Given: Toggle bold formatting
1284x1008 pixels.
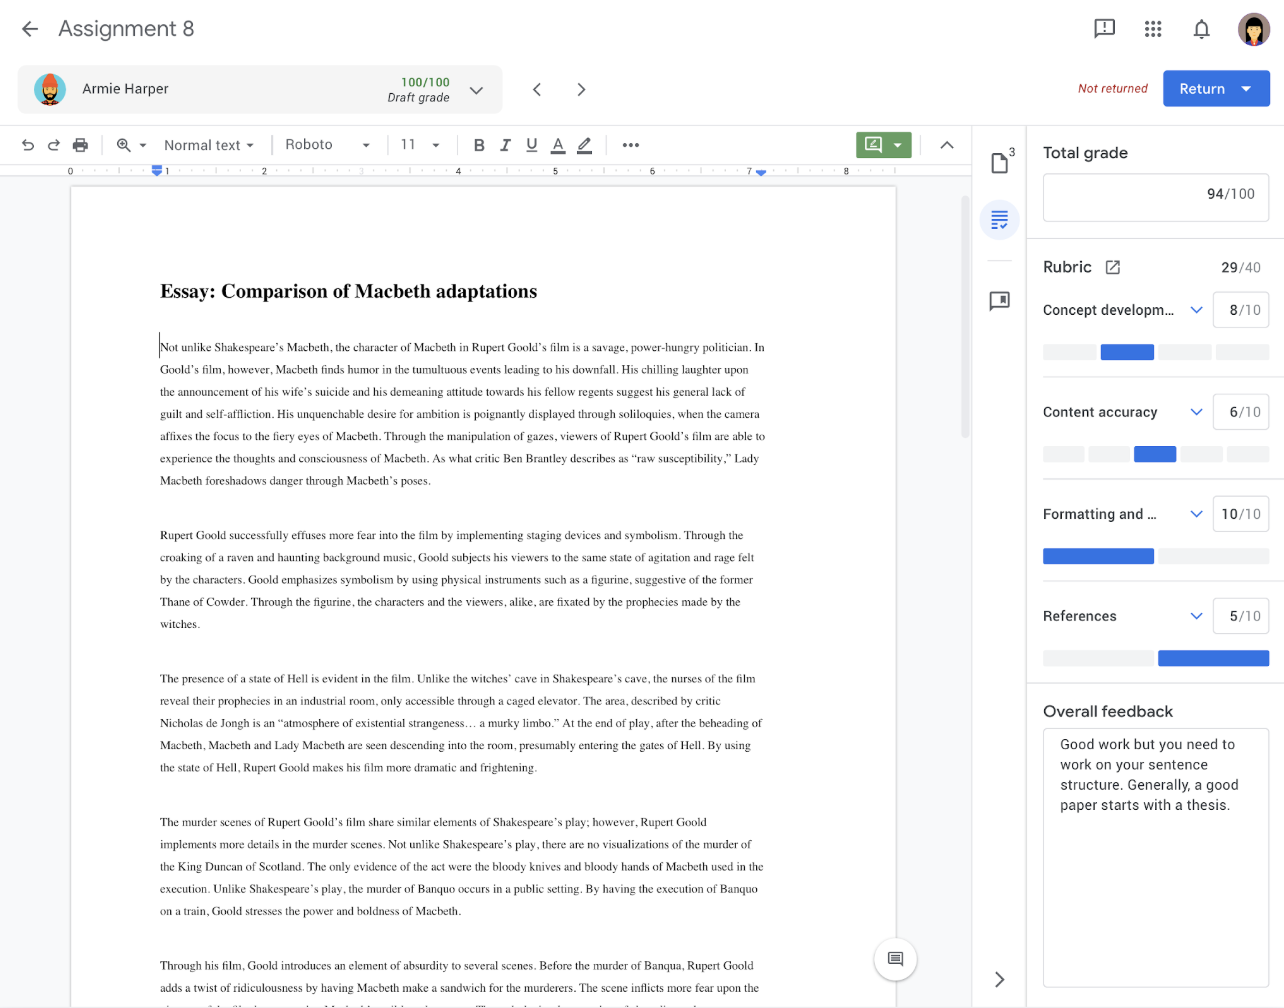Looking at the screenshot, I should (x=479, y=145).
